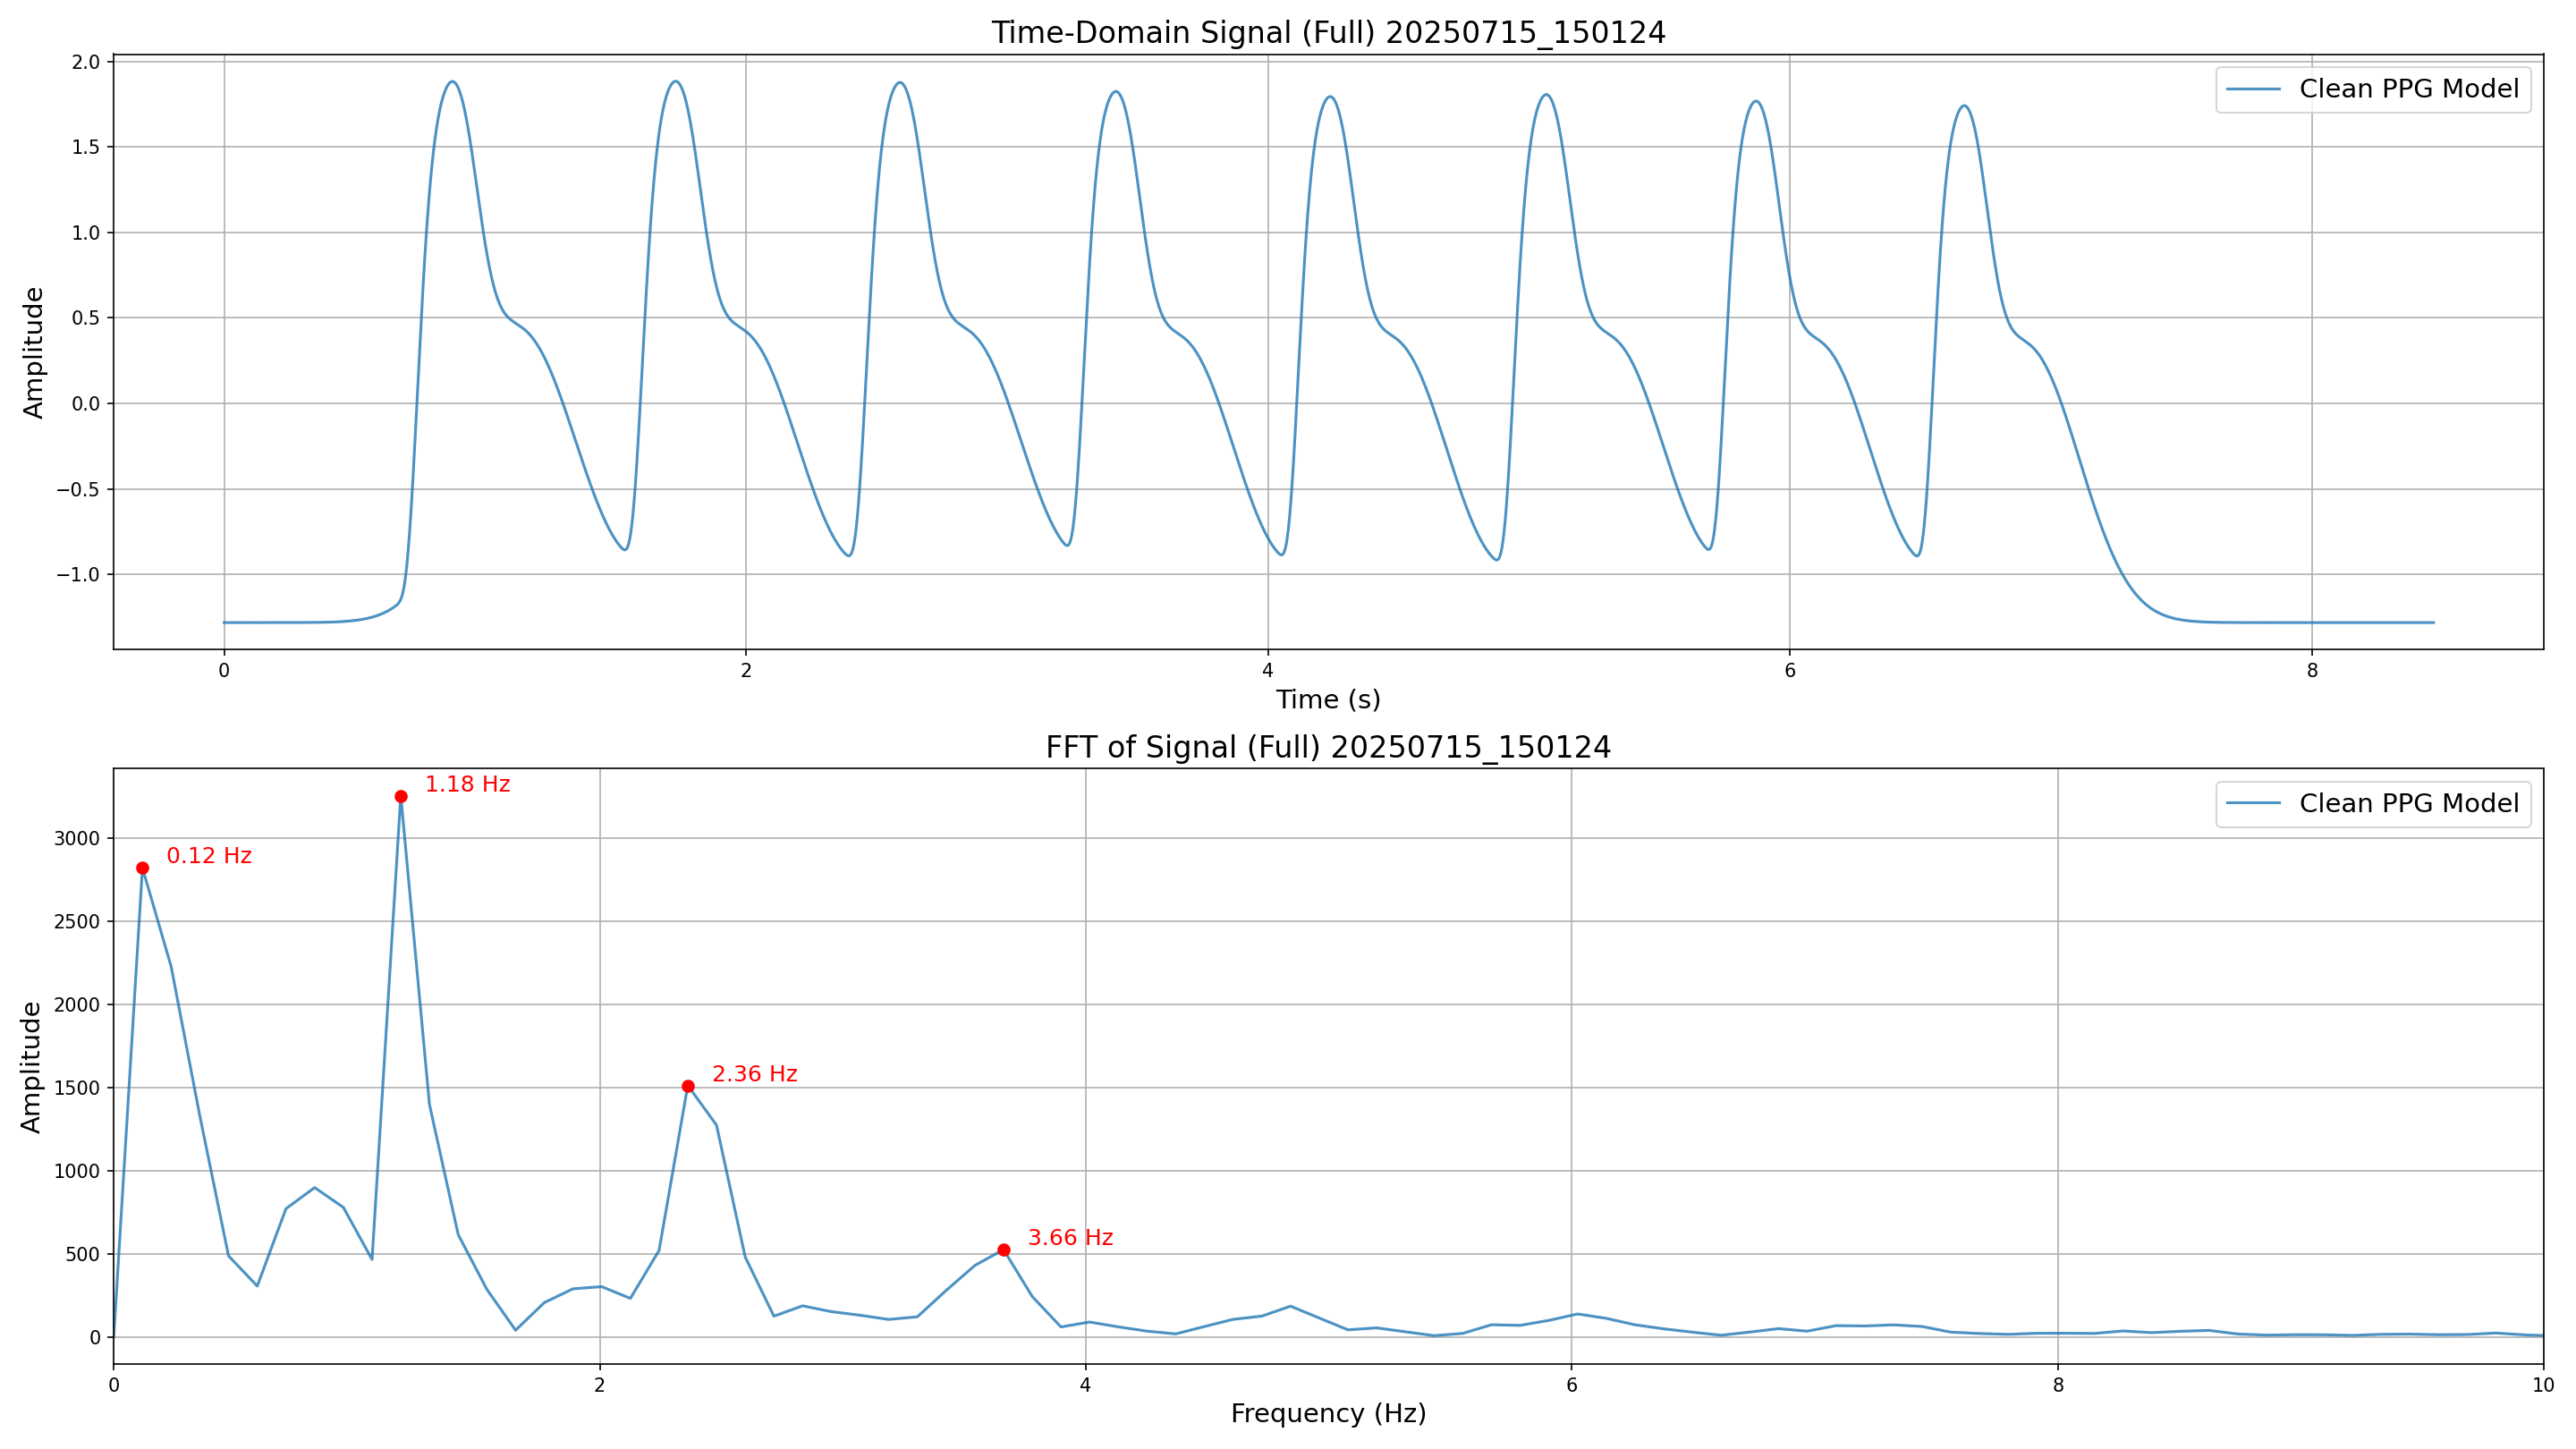Click the Time-Domain Signal (Full) title

click(x=1328, y=33)
